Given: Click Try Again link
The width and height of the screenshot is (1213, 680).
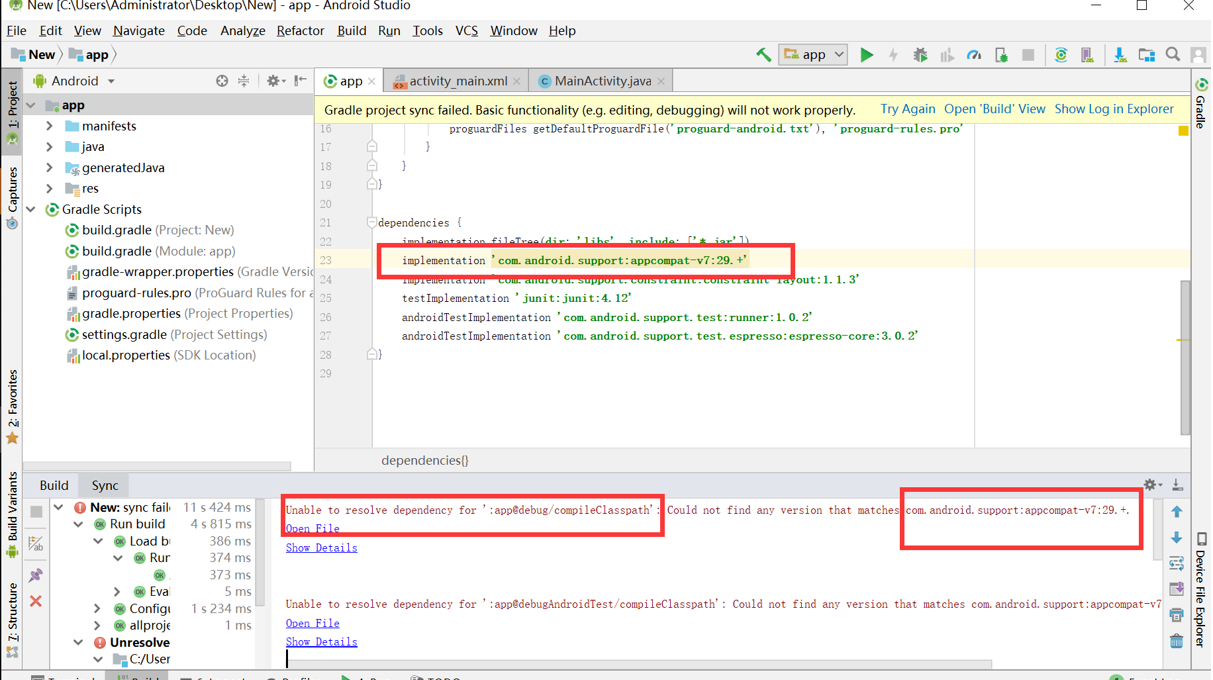Looking at the screenshot, I should tap(908, 109).
